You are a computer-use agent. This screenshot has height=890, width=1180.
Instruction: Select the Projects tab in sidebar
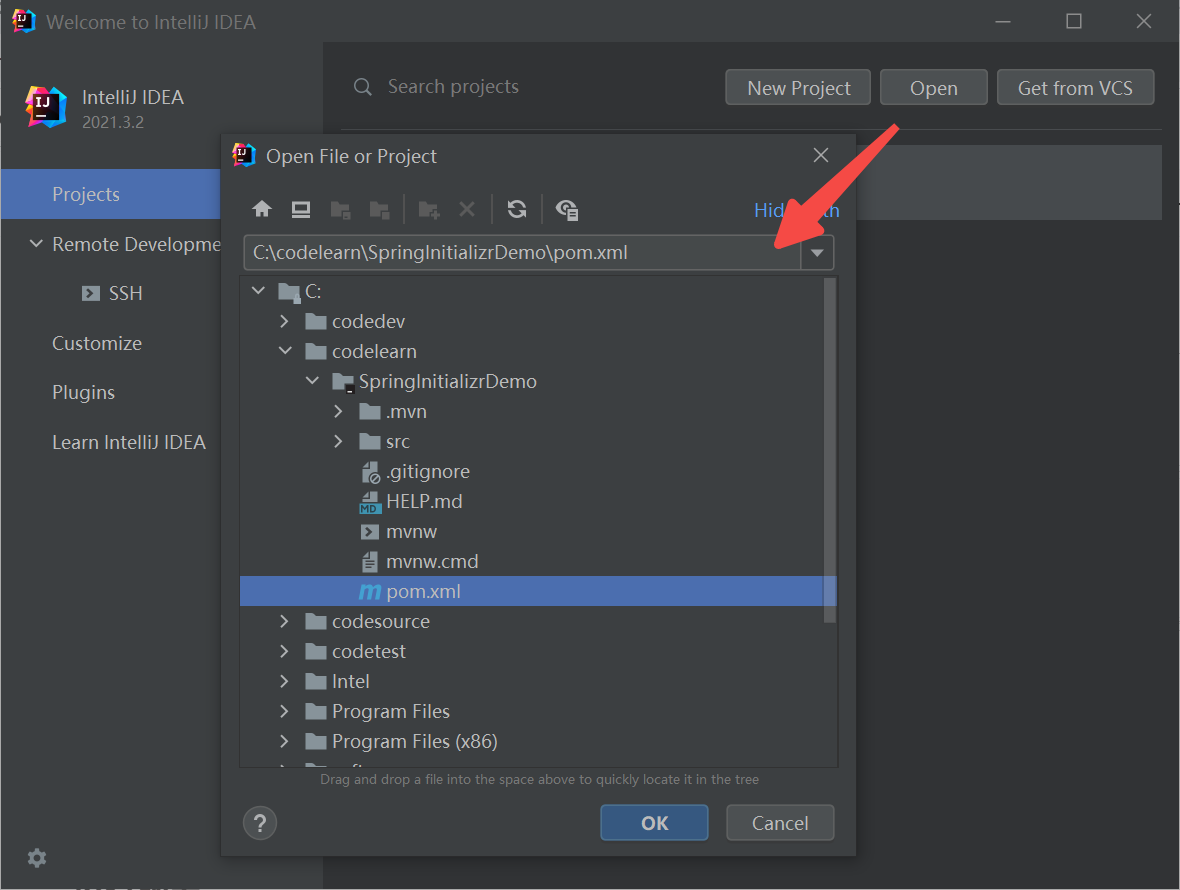tap(111, 194)
